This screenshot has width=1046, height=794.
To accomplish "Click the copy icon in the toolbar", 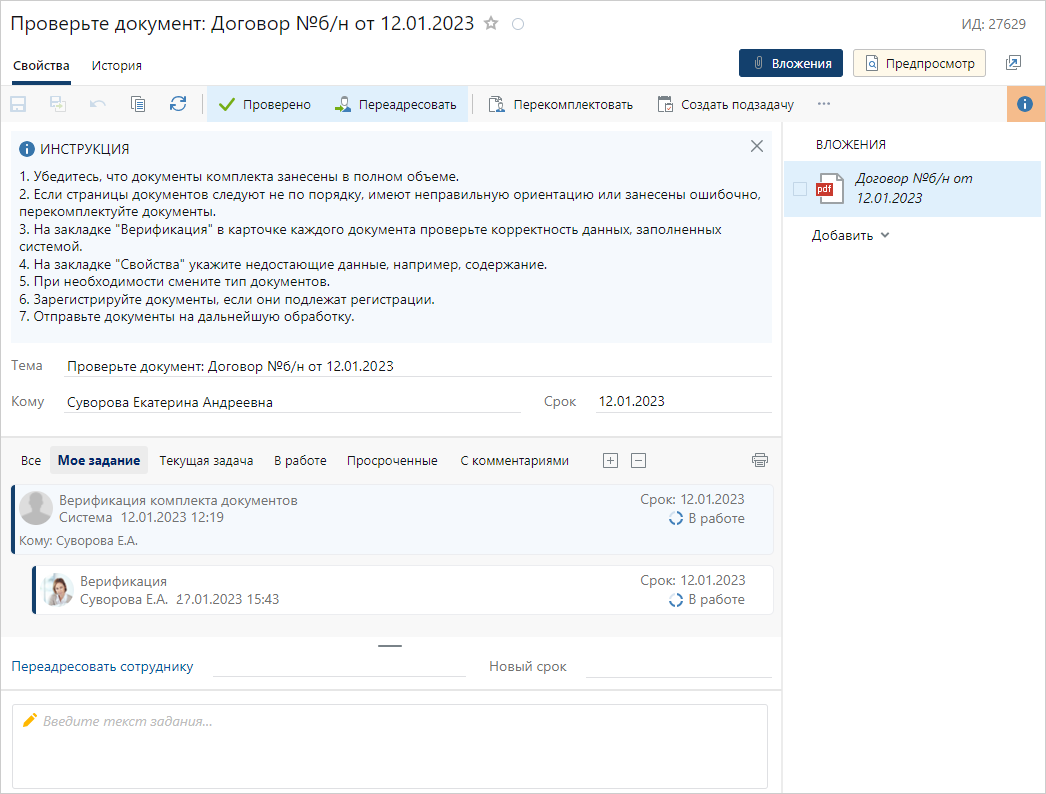I will (x=138, y=104).
